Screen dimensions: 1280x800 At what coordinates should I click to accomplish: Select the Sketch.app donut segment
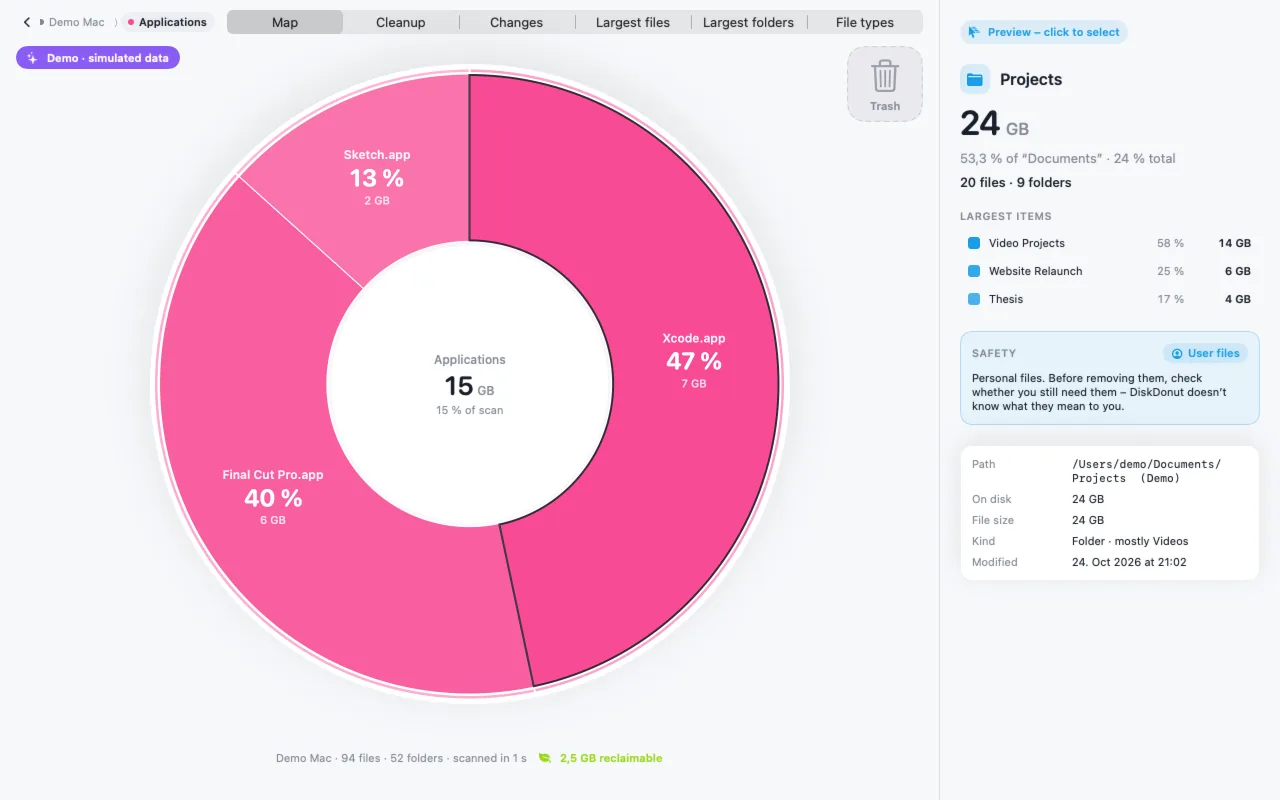[x=377, y=178]
